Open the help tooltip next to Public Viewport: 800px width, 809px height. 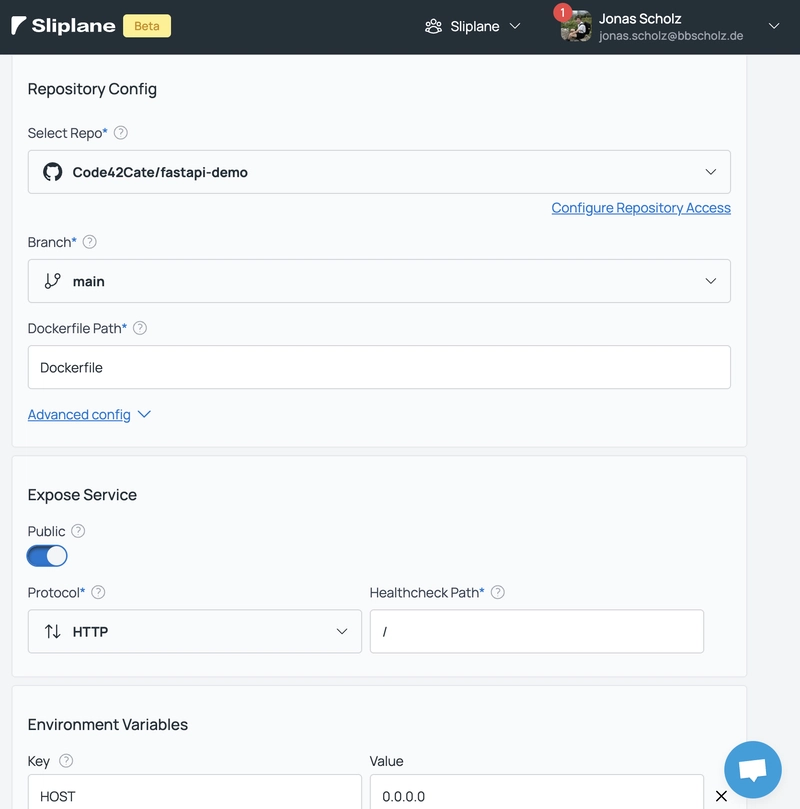79,531
